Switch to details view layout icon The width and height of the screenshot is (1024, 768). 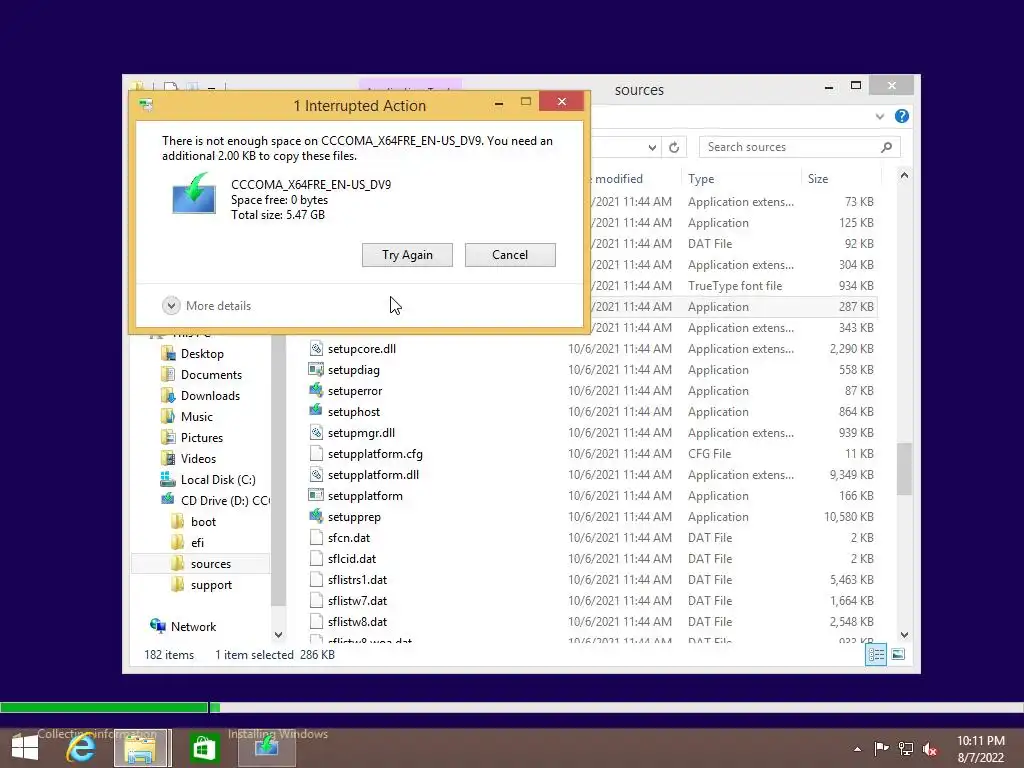coord(876,654)
